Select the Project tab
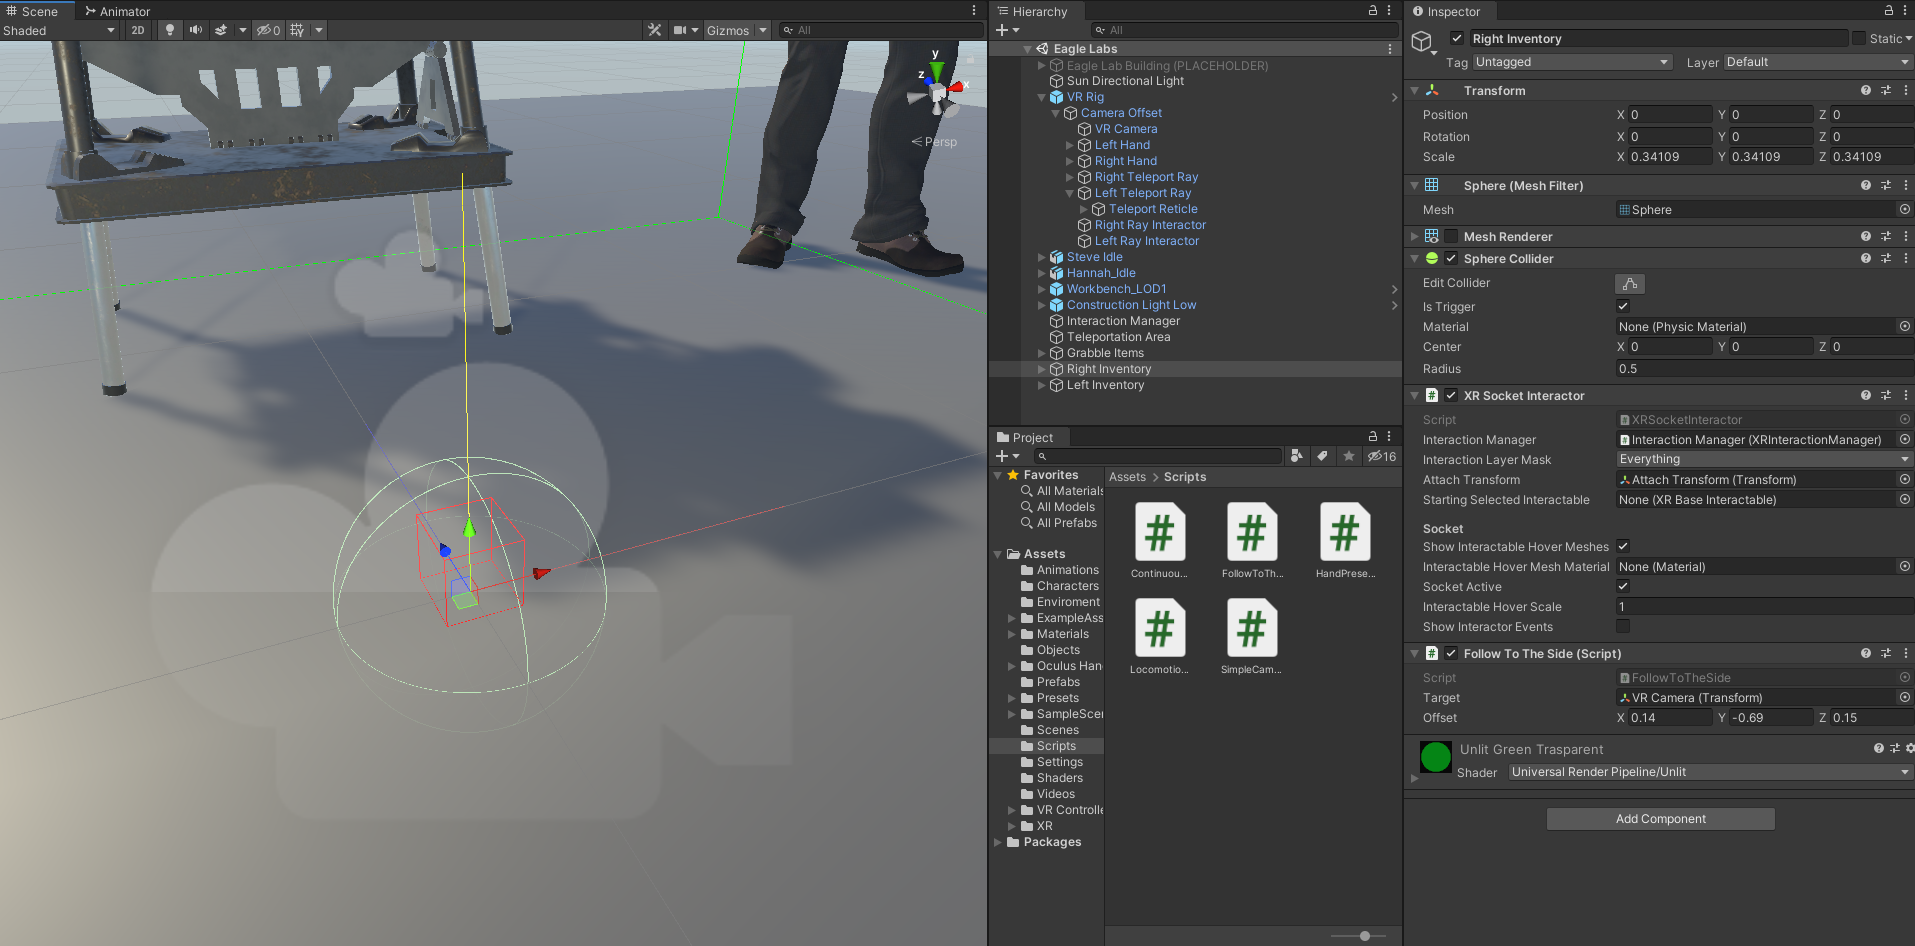This screenshot has height=946, width=1915. pyautogui.click(x=1028, y=437)
